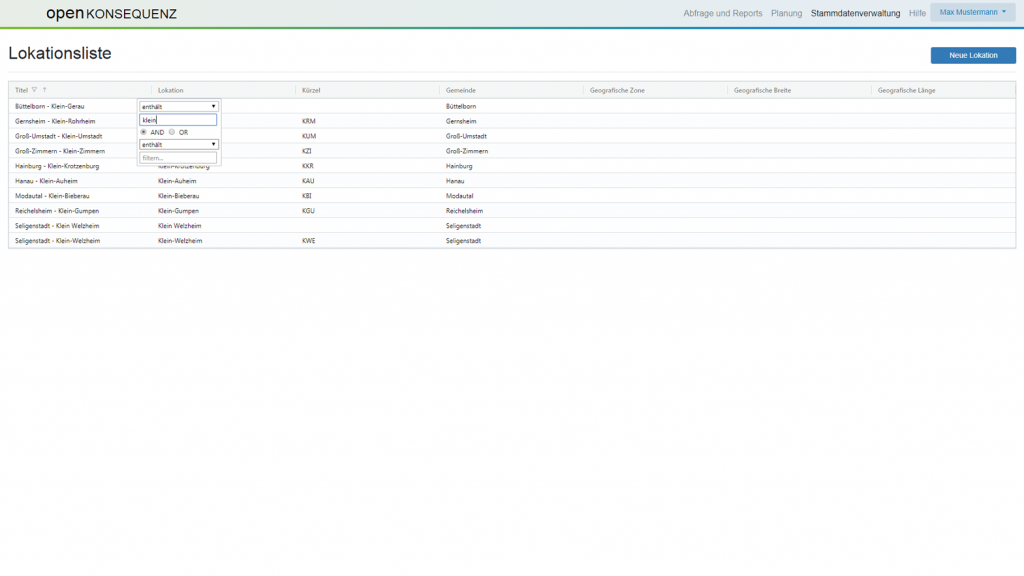Select the OR radio button
Viewport: 1024px width, 576px height.
[x=172, y=132]
